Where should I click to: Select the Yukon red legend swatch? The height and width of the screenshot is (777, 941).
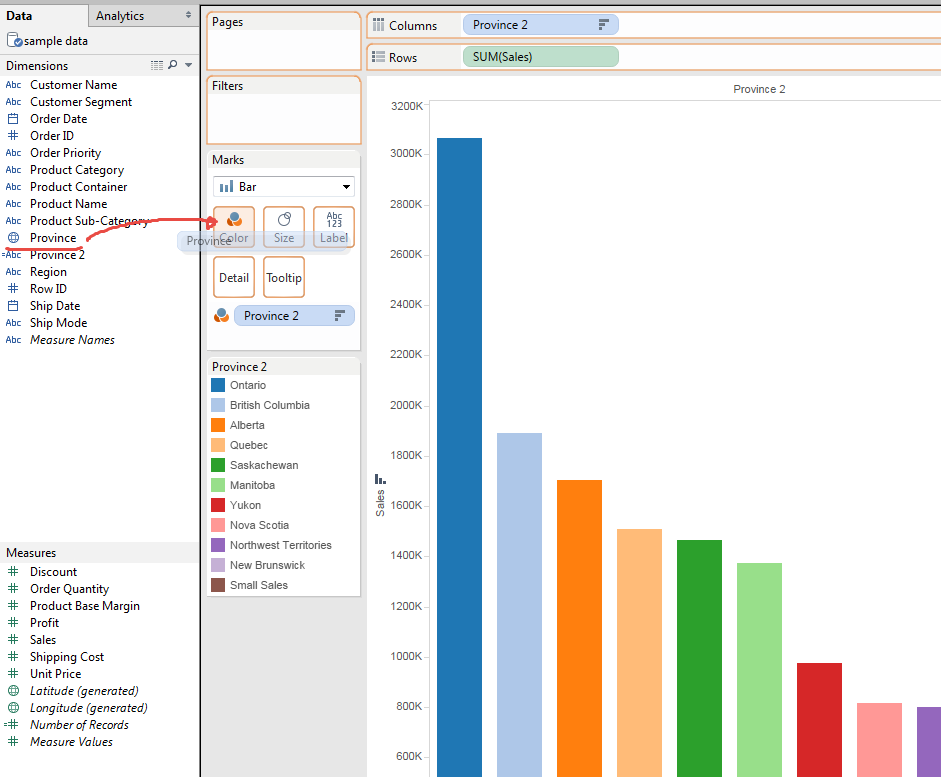pyautogui.click(x=218, y=505)
